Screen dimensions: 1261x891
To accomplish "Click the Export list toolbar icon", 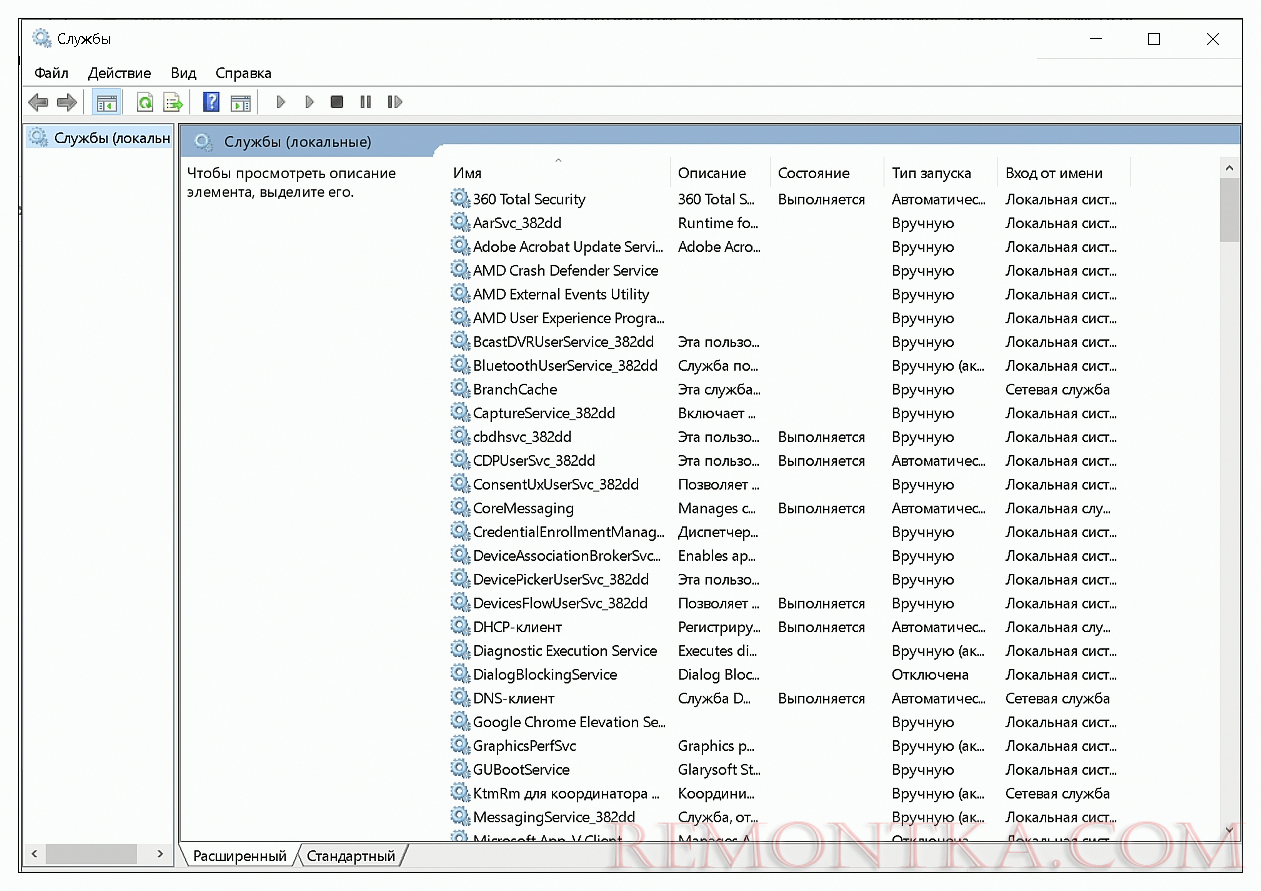I will [174, 102].
